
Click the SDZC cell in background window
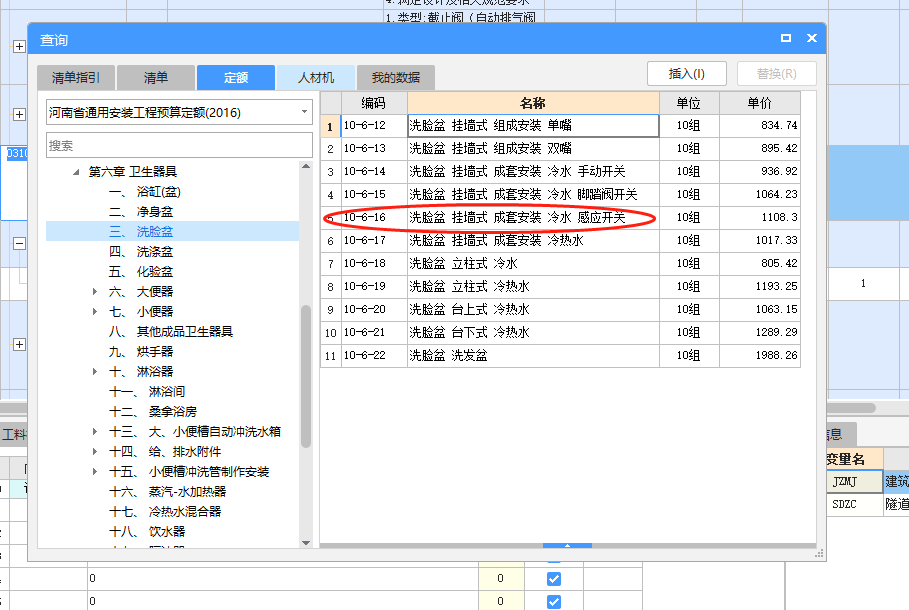855,504
